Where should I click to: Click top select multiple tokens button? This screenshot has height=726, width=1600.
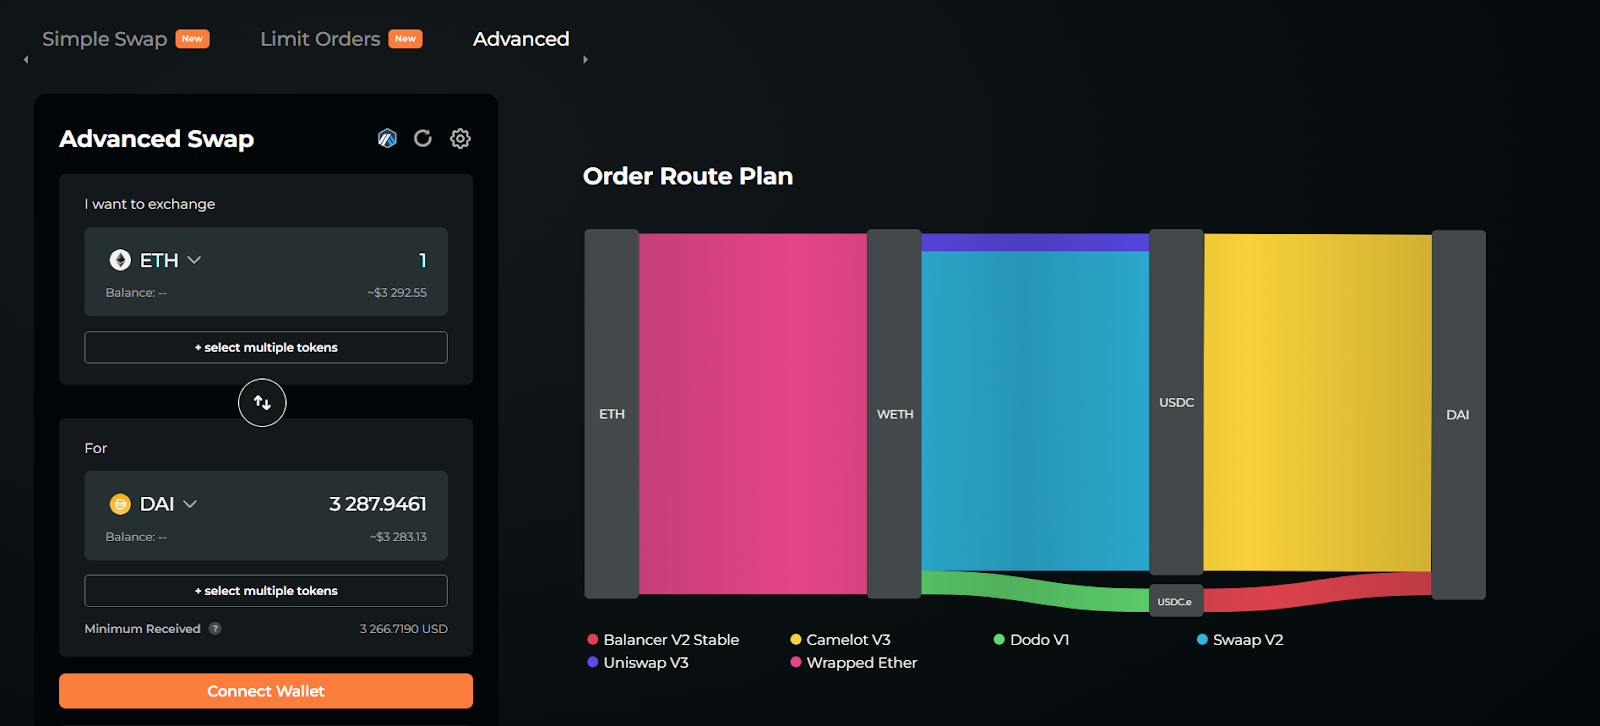pyautogui.click(x=266, y=347)
